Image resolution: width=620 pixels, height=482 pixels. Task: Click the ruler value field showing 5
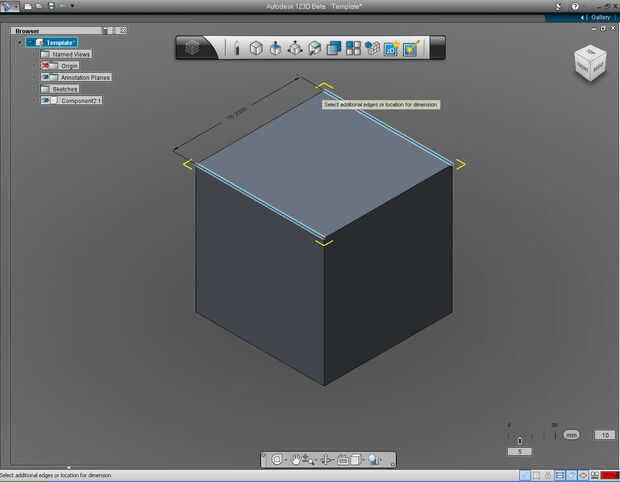(x=520, y=452)
